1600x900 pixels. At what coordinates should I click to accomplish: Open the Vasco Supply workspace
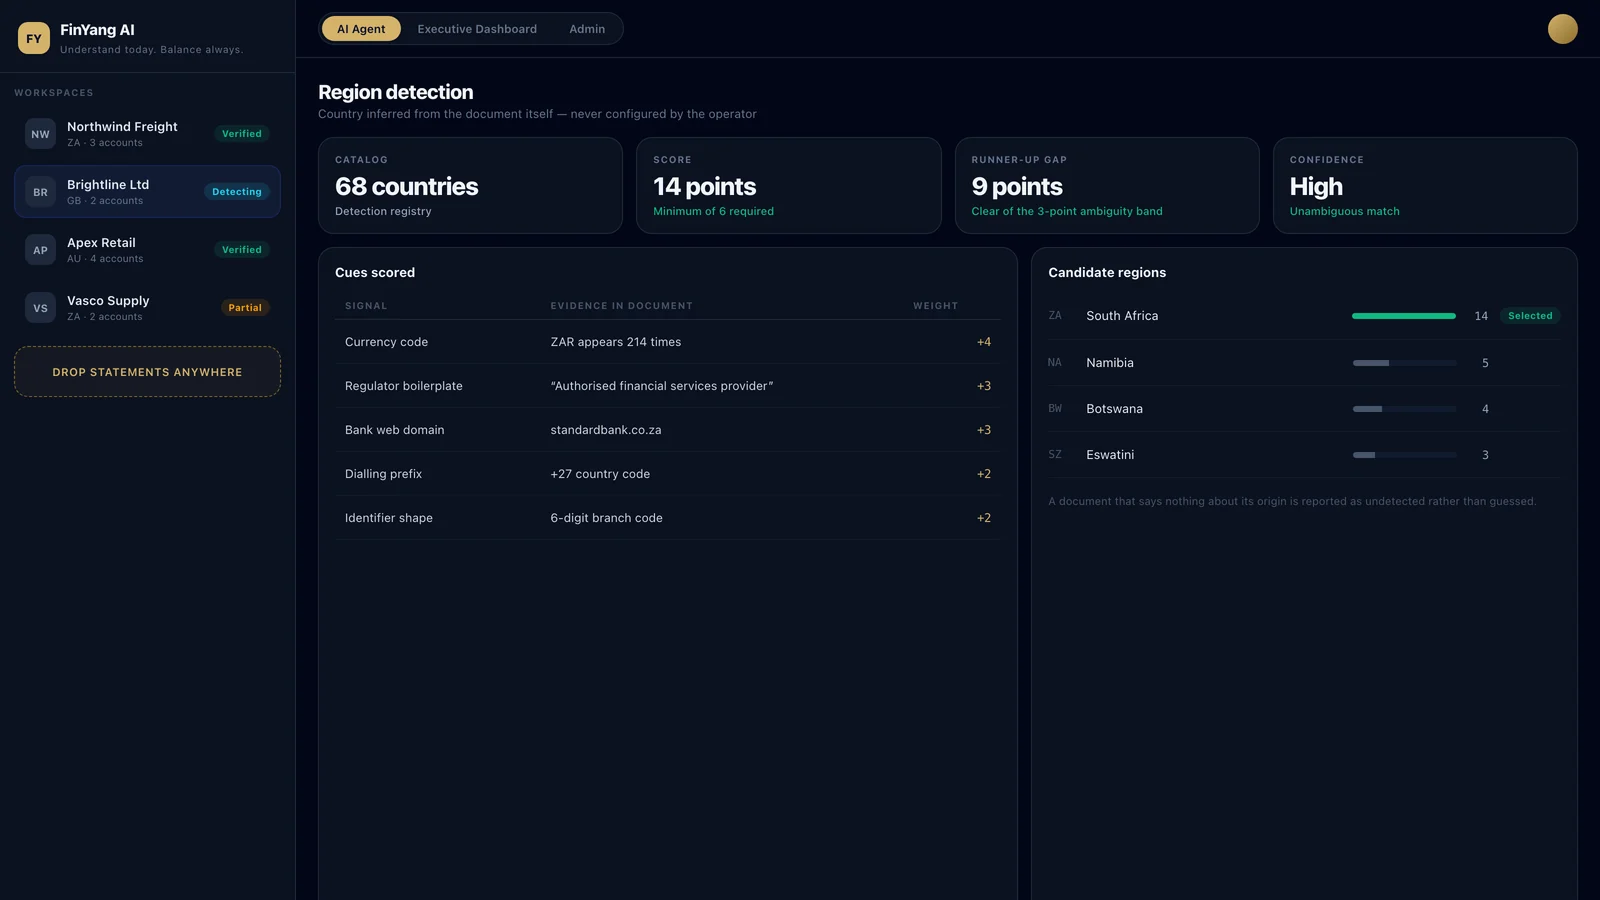(x=147, y=308)
